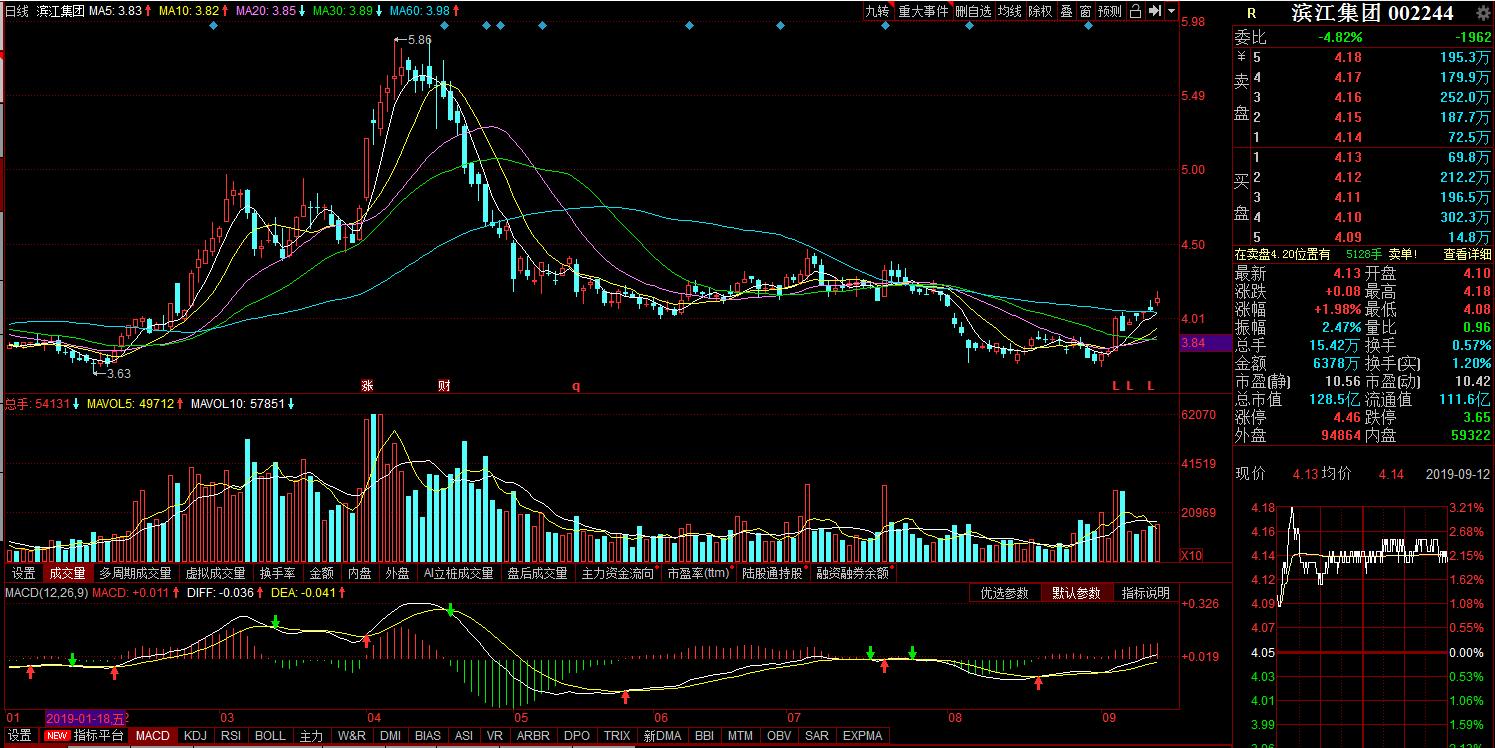
Task: Open the settings gear beside stock name
Action: click(x=1483, y=13)
